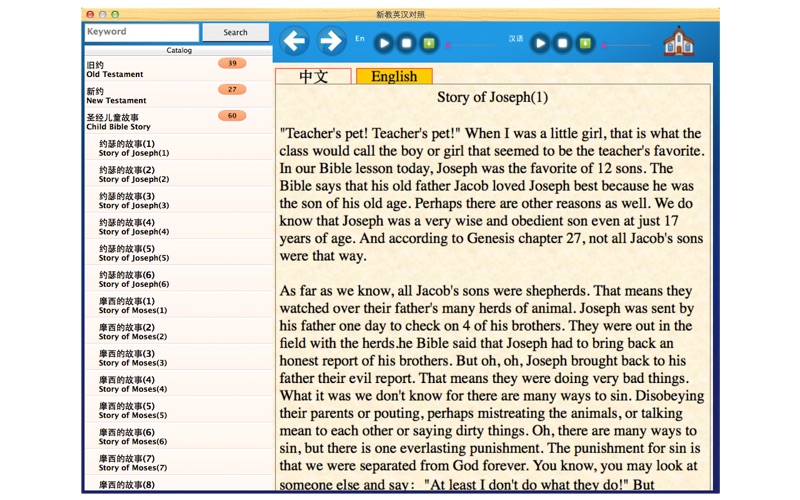
Task: Click the forward arrow navigation icon
Action: point(331,41)
